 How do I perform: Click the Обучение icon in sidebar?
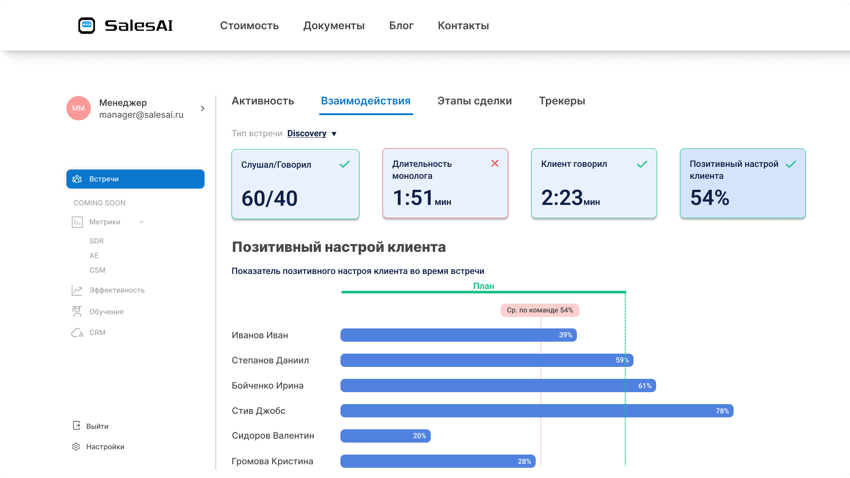(x=77, y=311)
